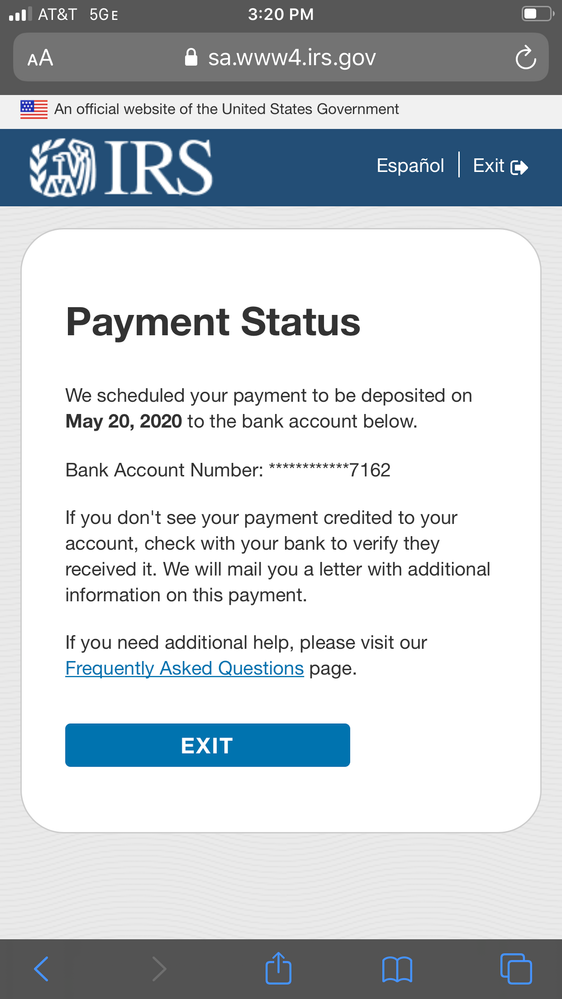Reload the page with refresh icon
The height and width of the screenshot is (999, 562).
pos(525,58)
